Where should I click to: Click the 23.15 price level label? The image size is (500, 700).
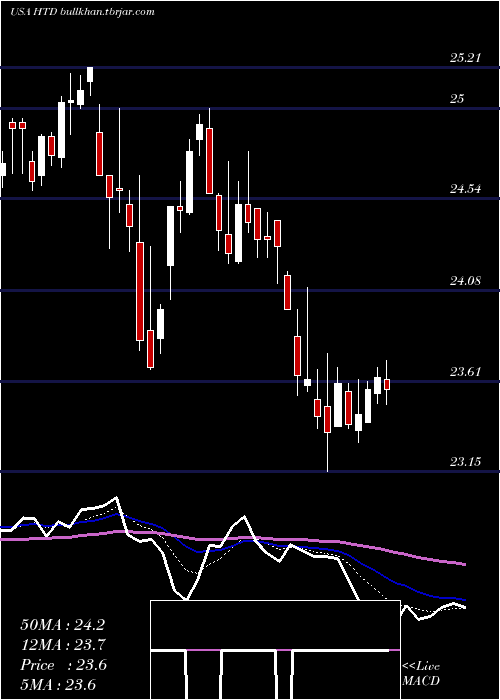tap(465, 462)
